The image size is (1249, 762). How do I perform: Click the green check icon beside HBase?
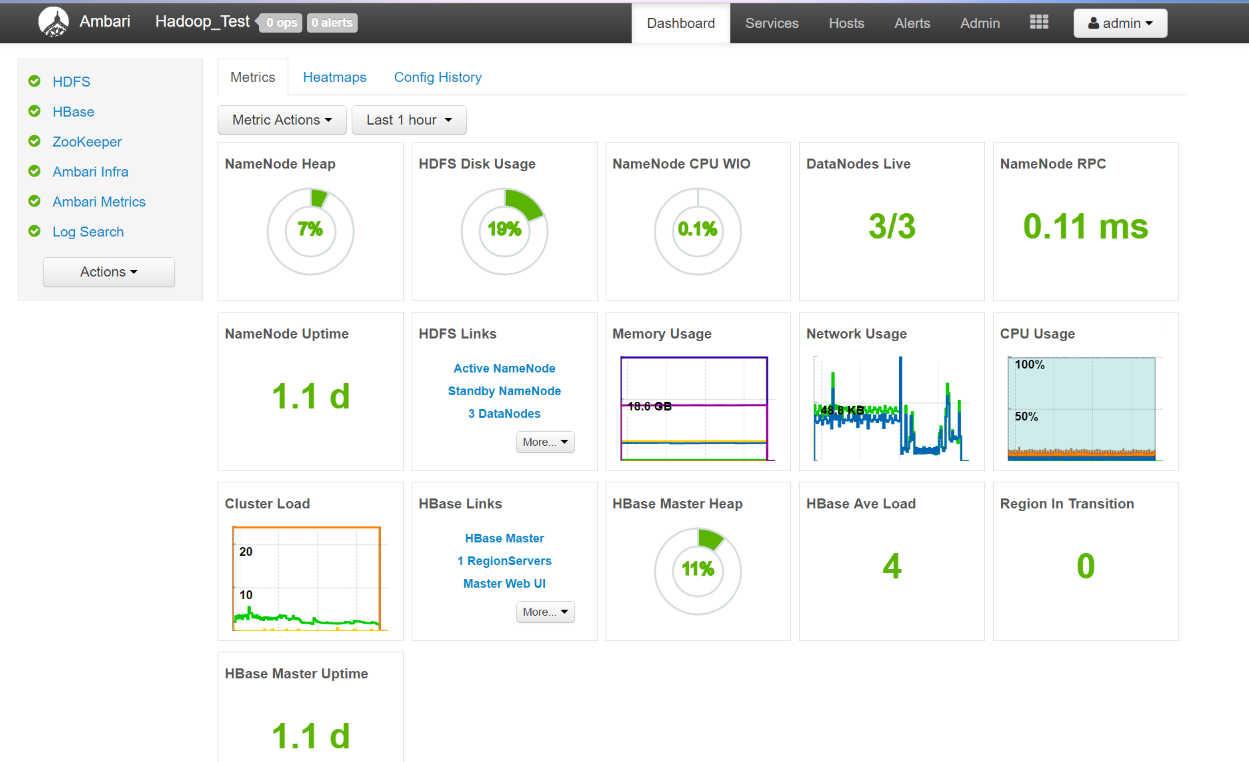click(x=35, y=112)
